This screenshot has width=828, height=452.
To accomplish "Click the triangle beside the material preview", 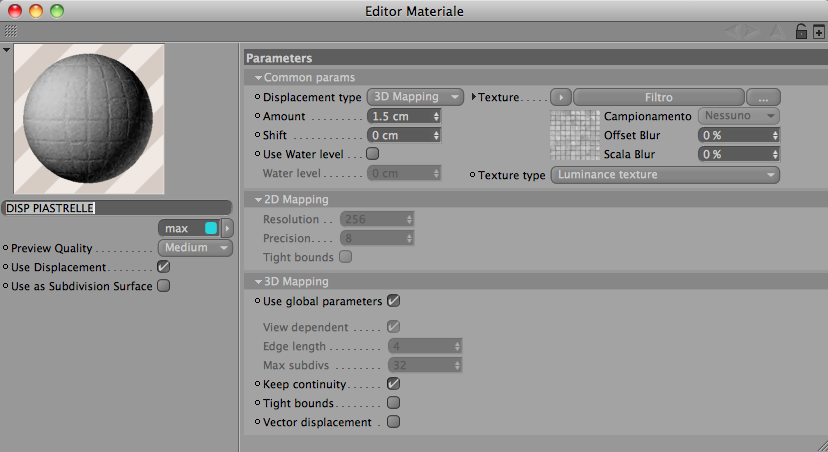I will (7, 49).
